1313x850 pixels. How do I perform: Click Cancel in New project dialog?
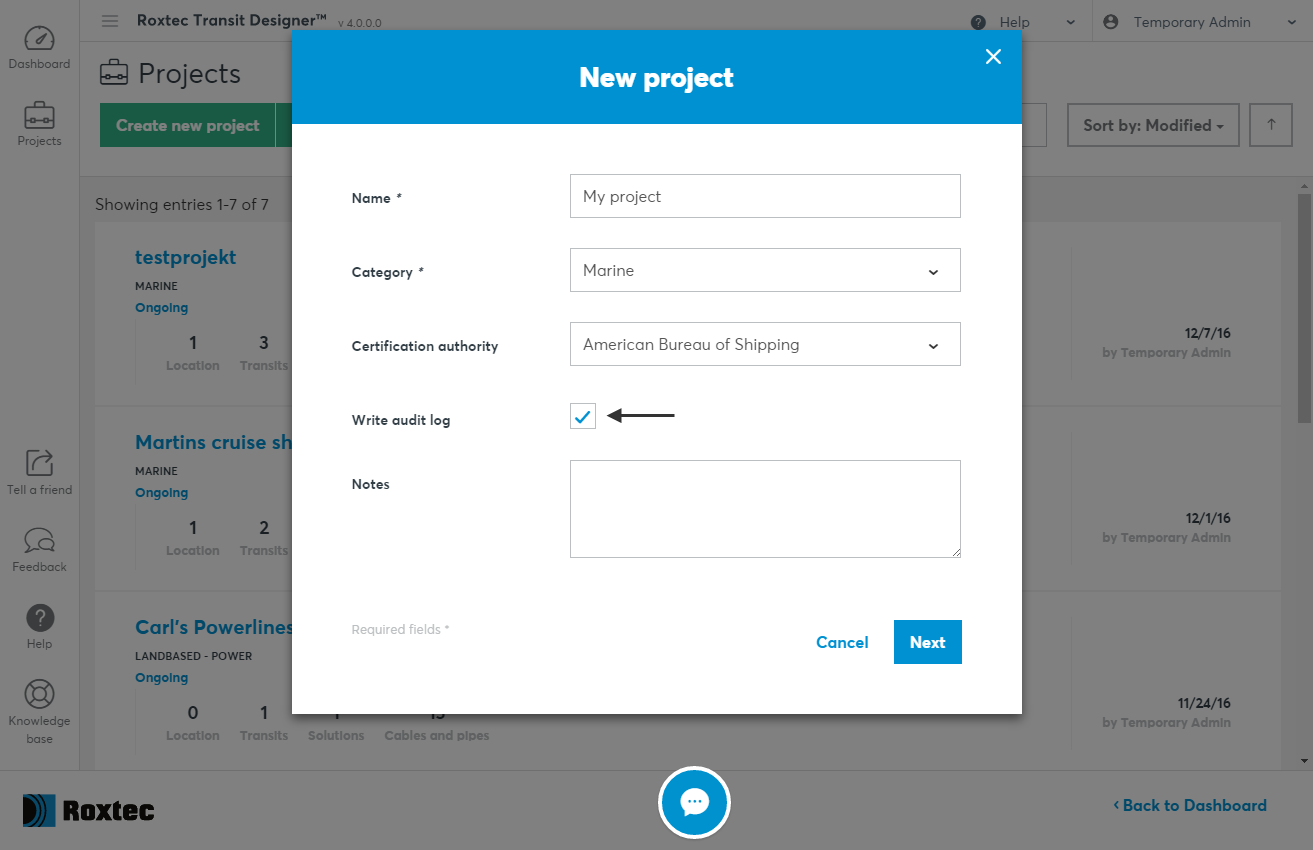click(842, 642)
